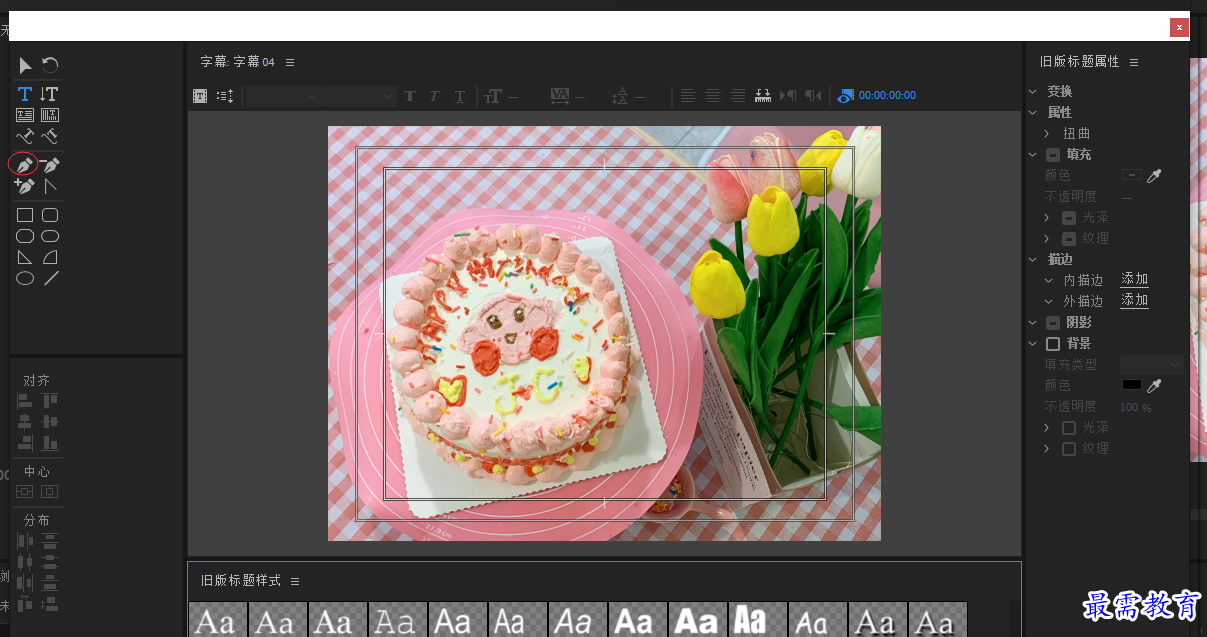The width and height of the screenshot is (1207, 637).
Task: Open the 填充类型 (Fill Type) dropdown
Action: click(1151, 364)
